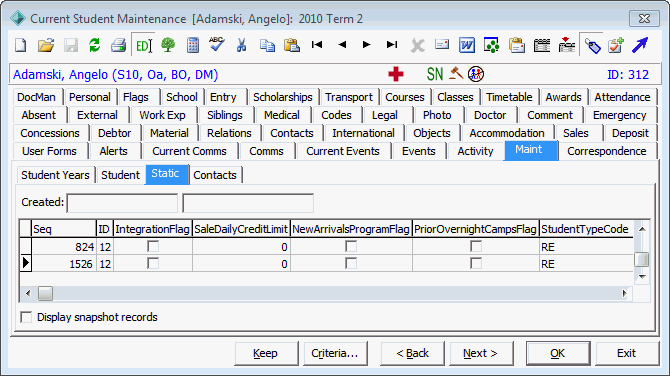Click the vertical scrollbar thumb of the grid
This screenshot has height=376, width=670.
coord(642,259)
